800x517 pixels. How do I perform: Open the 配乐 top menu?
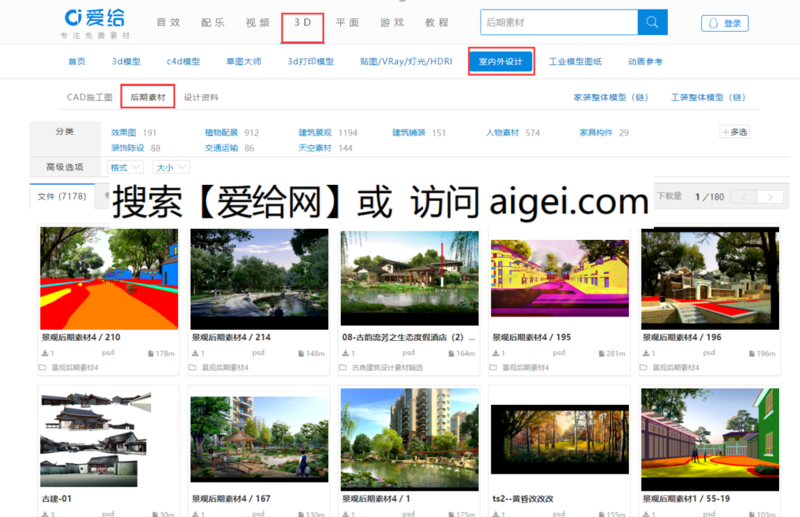[213, 22]
